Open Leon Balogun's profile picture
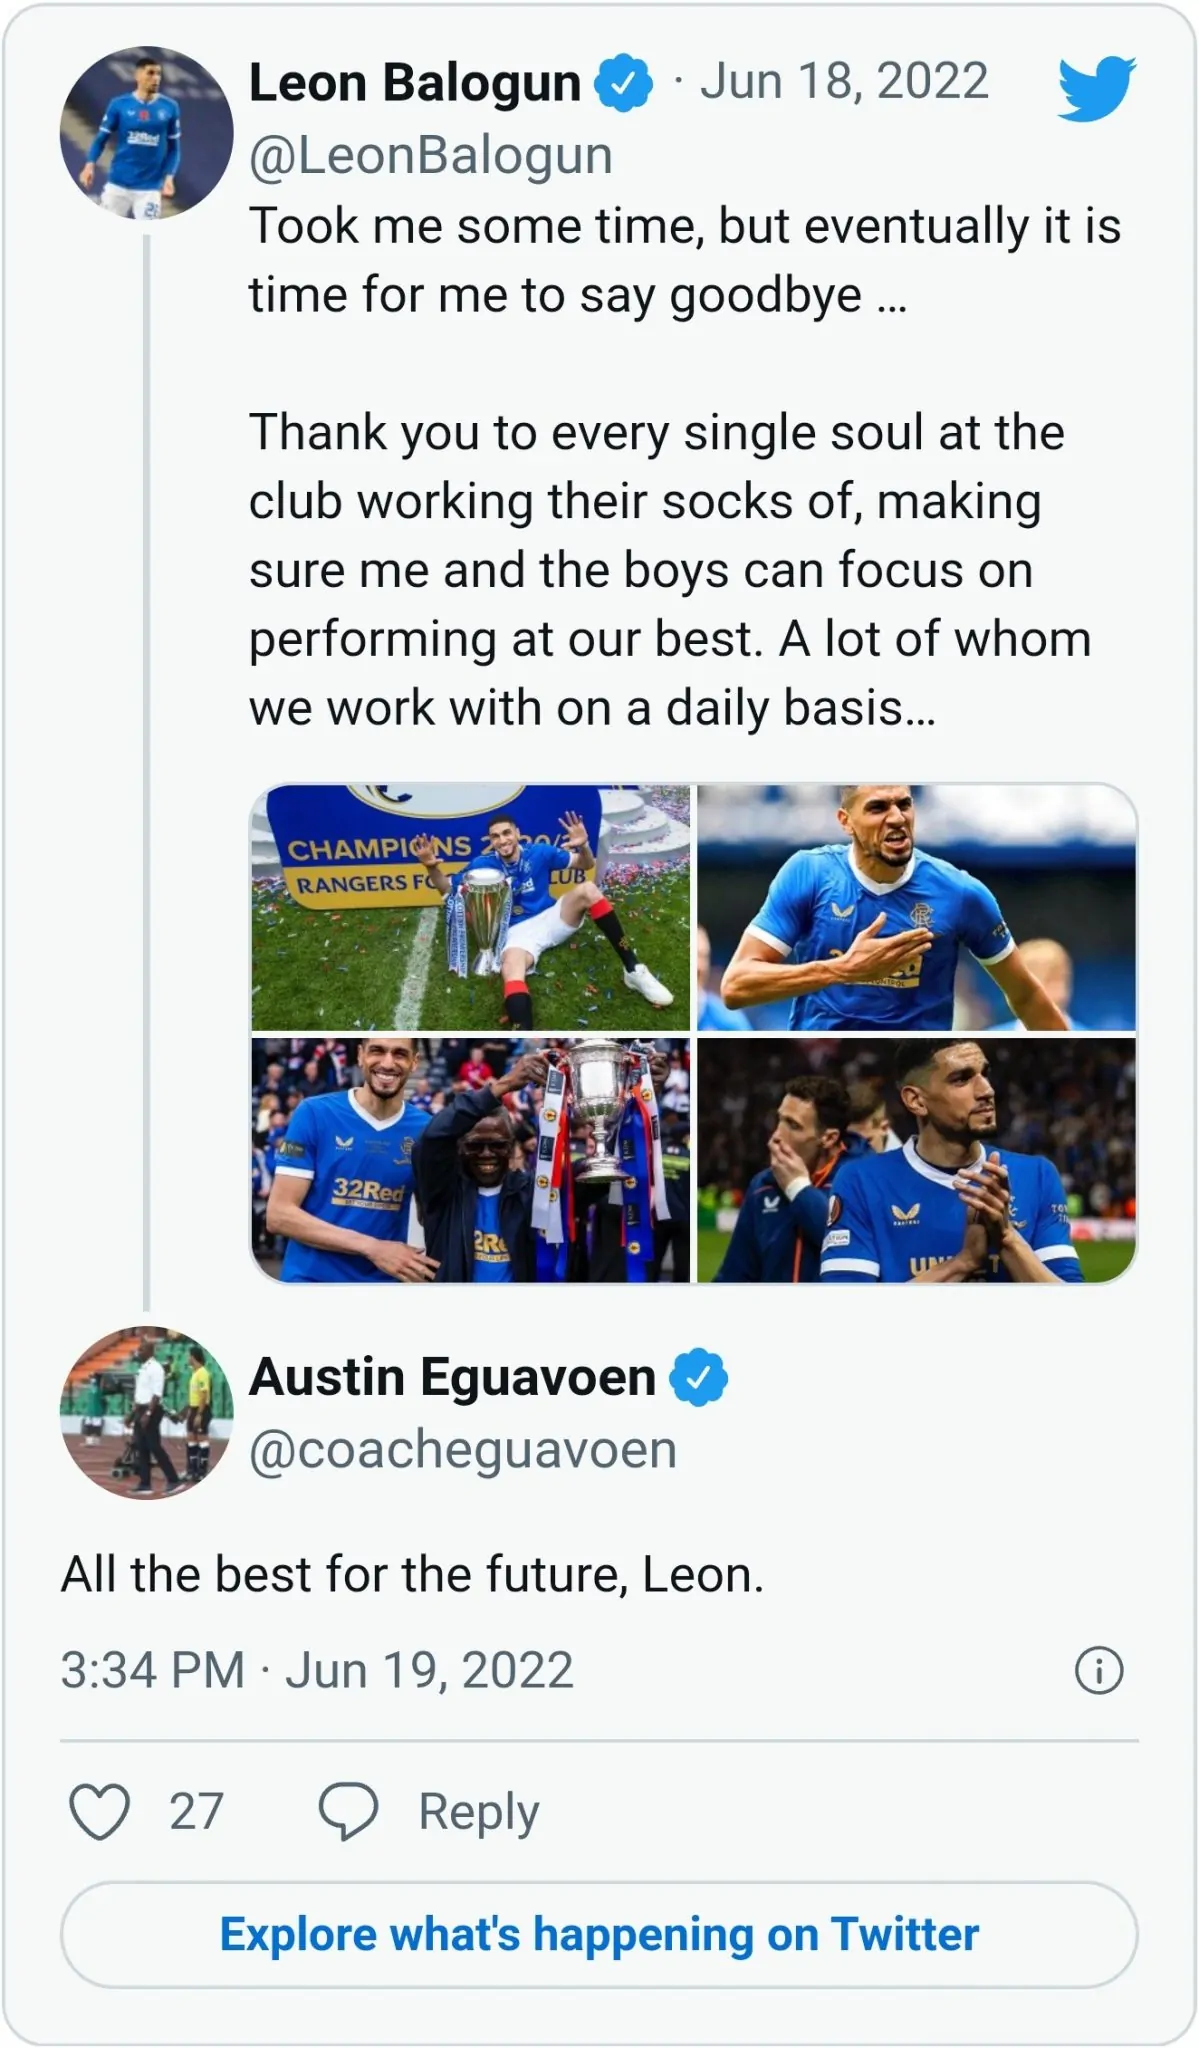The image size is (1199, 2048). tap(146, 132)
